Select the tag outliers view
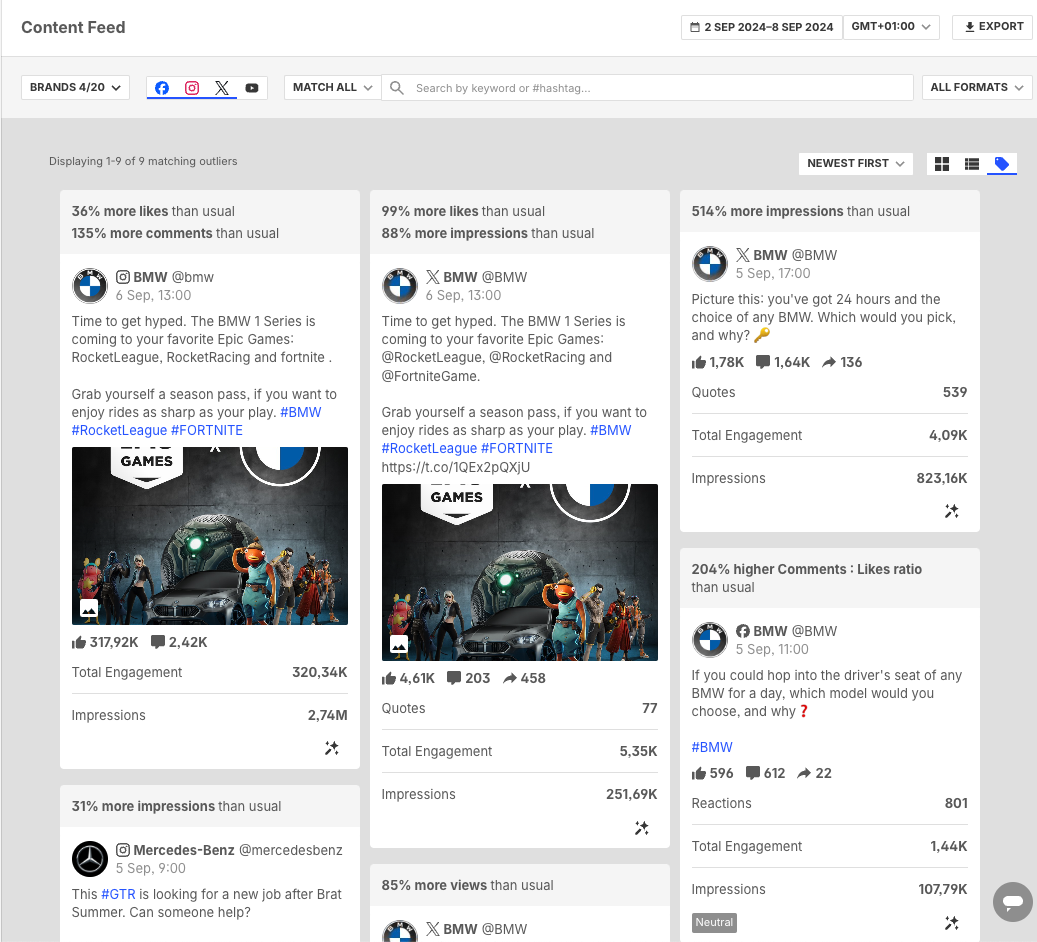 pyautogui.click(x=1002, y=164)
